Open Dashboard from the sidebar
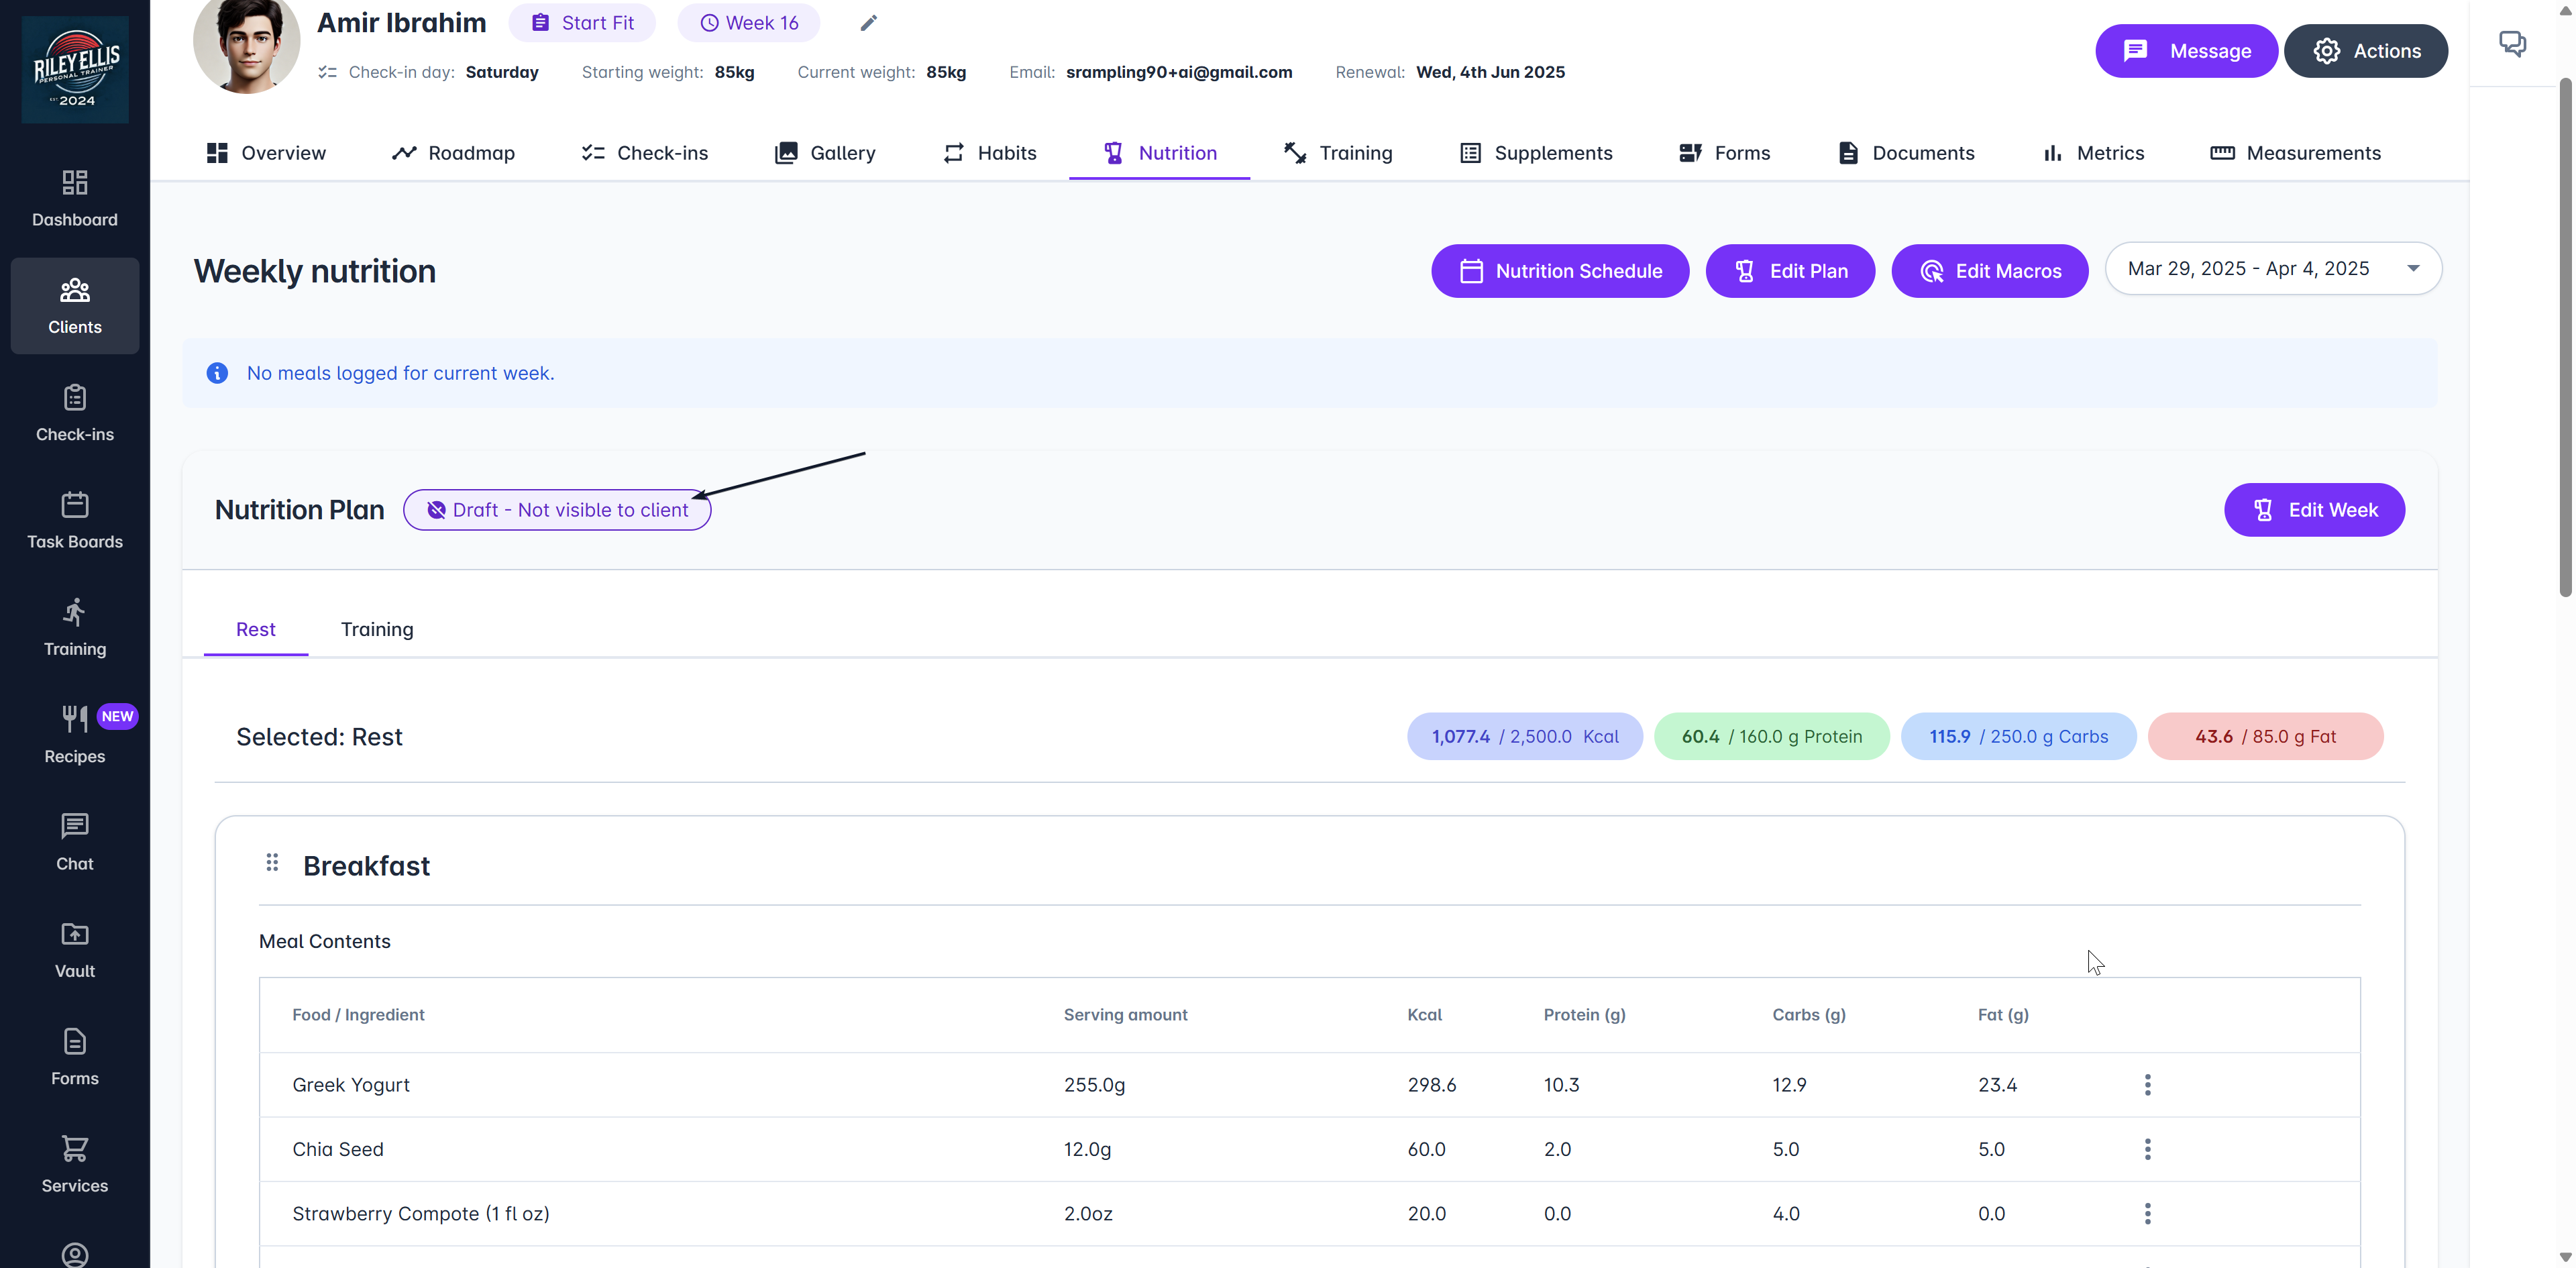Screen dimensions: 2576x1268 click(x=74, y=198)
